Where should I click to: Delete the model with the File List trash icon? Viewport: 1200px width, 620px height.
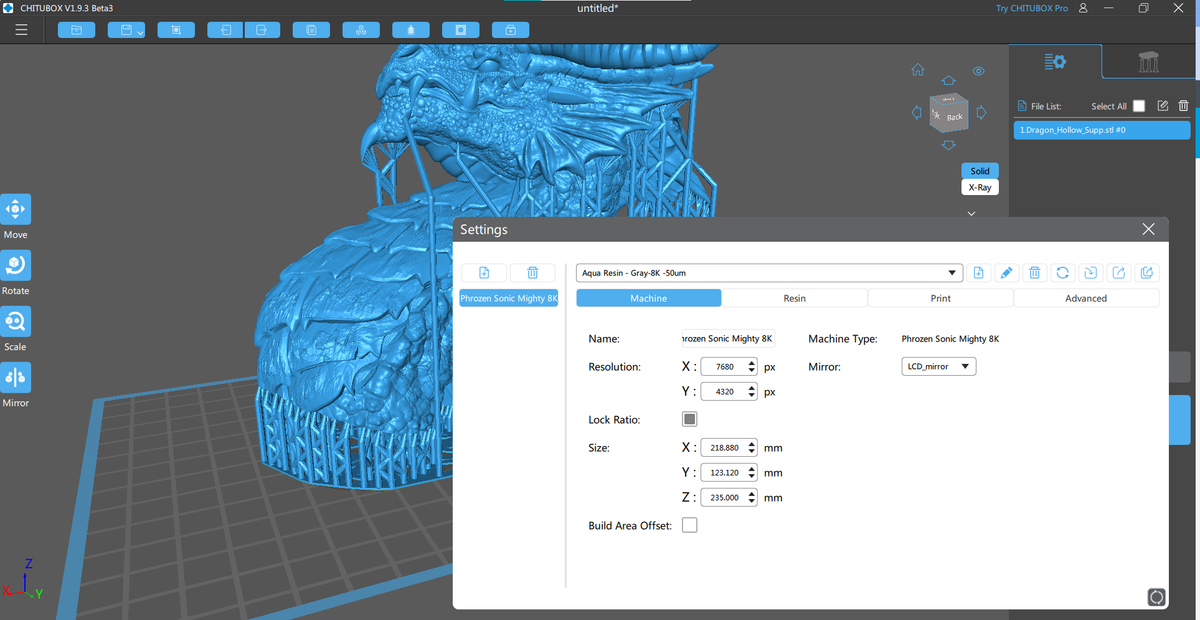pyautogui.click(x=1183, y=106)
